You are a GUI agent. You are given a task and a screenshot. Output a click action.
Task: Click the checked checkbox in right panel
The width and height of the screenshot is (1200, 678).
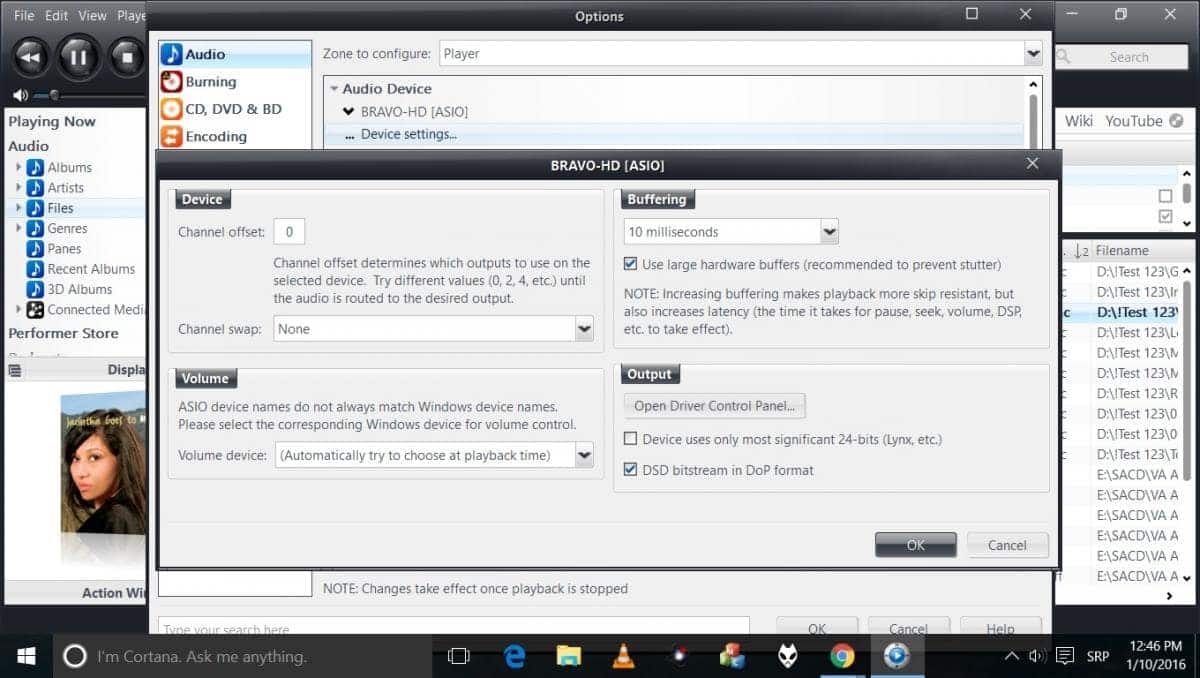pyautogui.click(x=1165, y=216)
